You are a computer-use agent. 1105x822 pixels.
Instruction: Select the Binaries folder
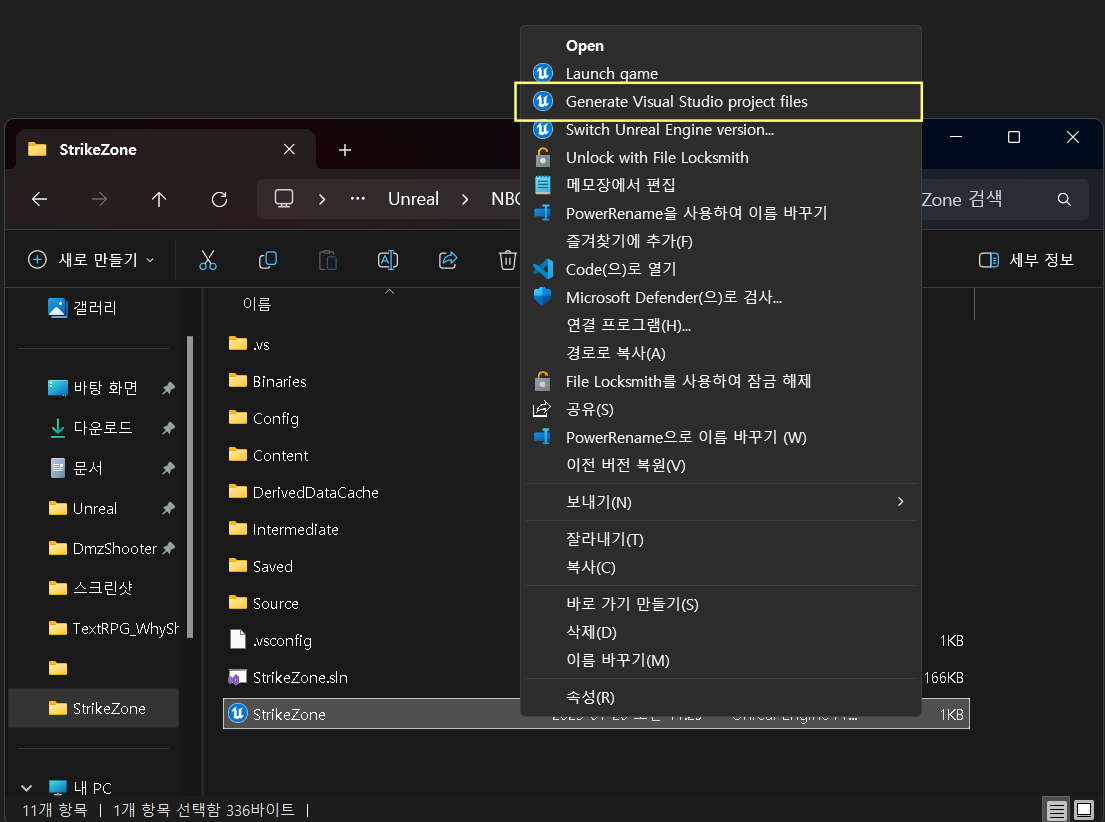(x=279, y=381)
